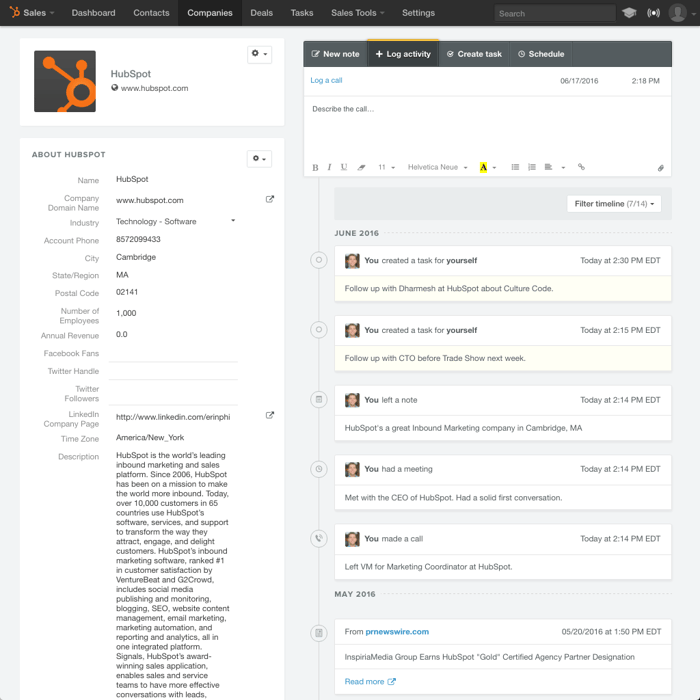Open the Log a call activity type selector
This screenshot has height=700, width=700.
[326, 80]
